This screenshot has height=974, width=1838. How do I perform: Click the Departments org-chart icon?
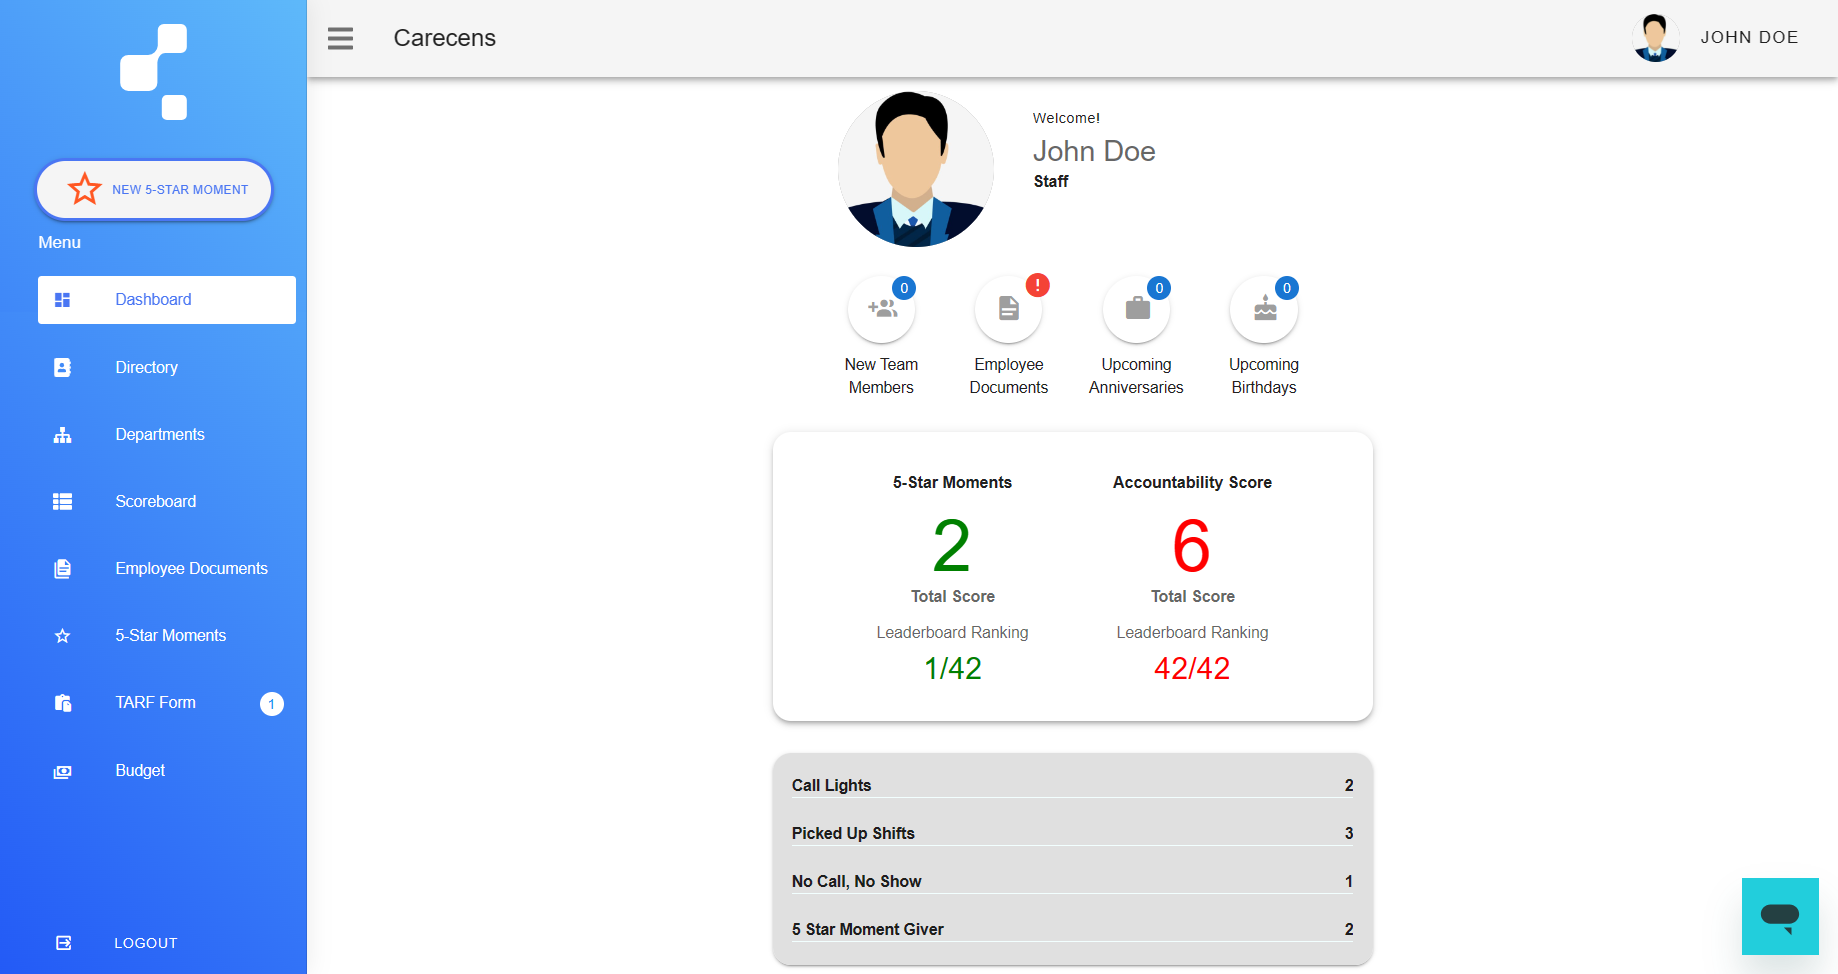tap(62, 435)
